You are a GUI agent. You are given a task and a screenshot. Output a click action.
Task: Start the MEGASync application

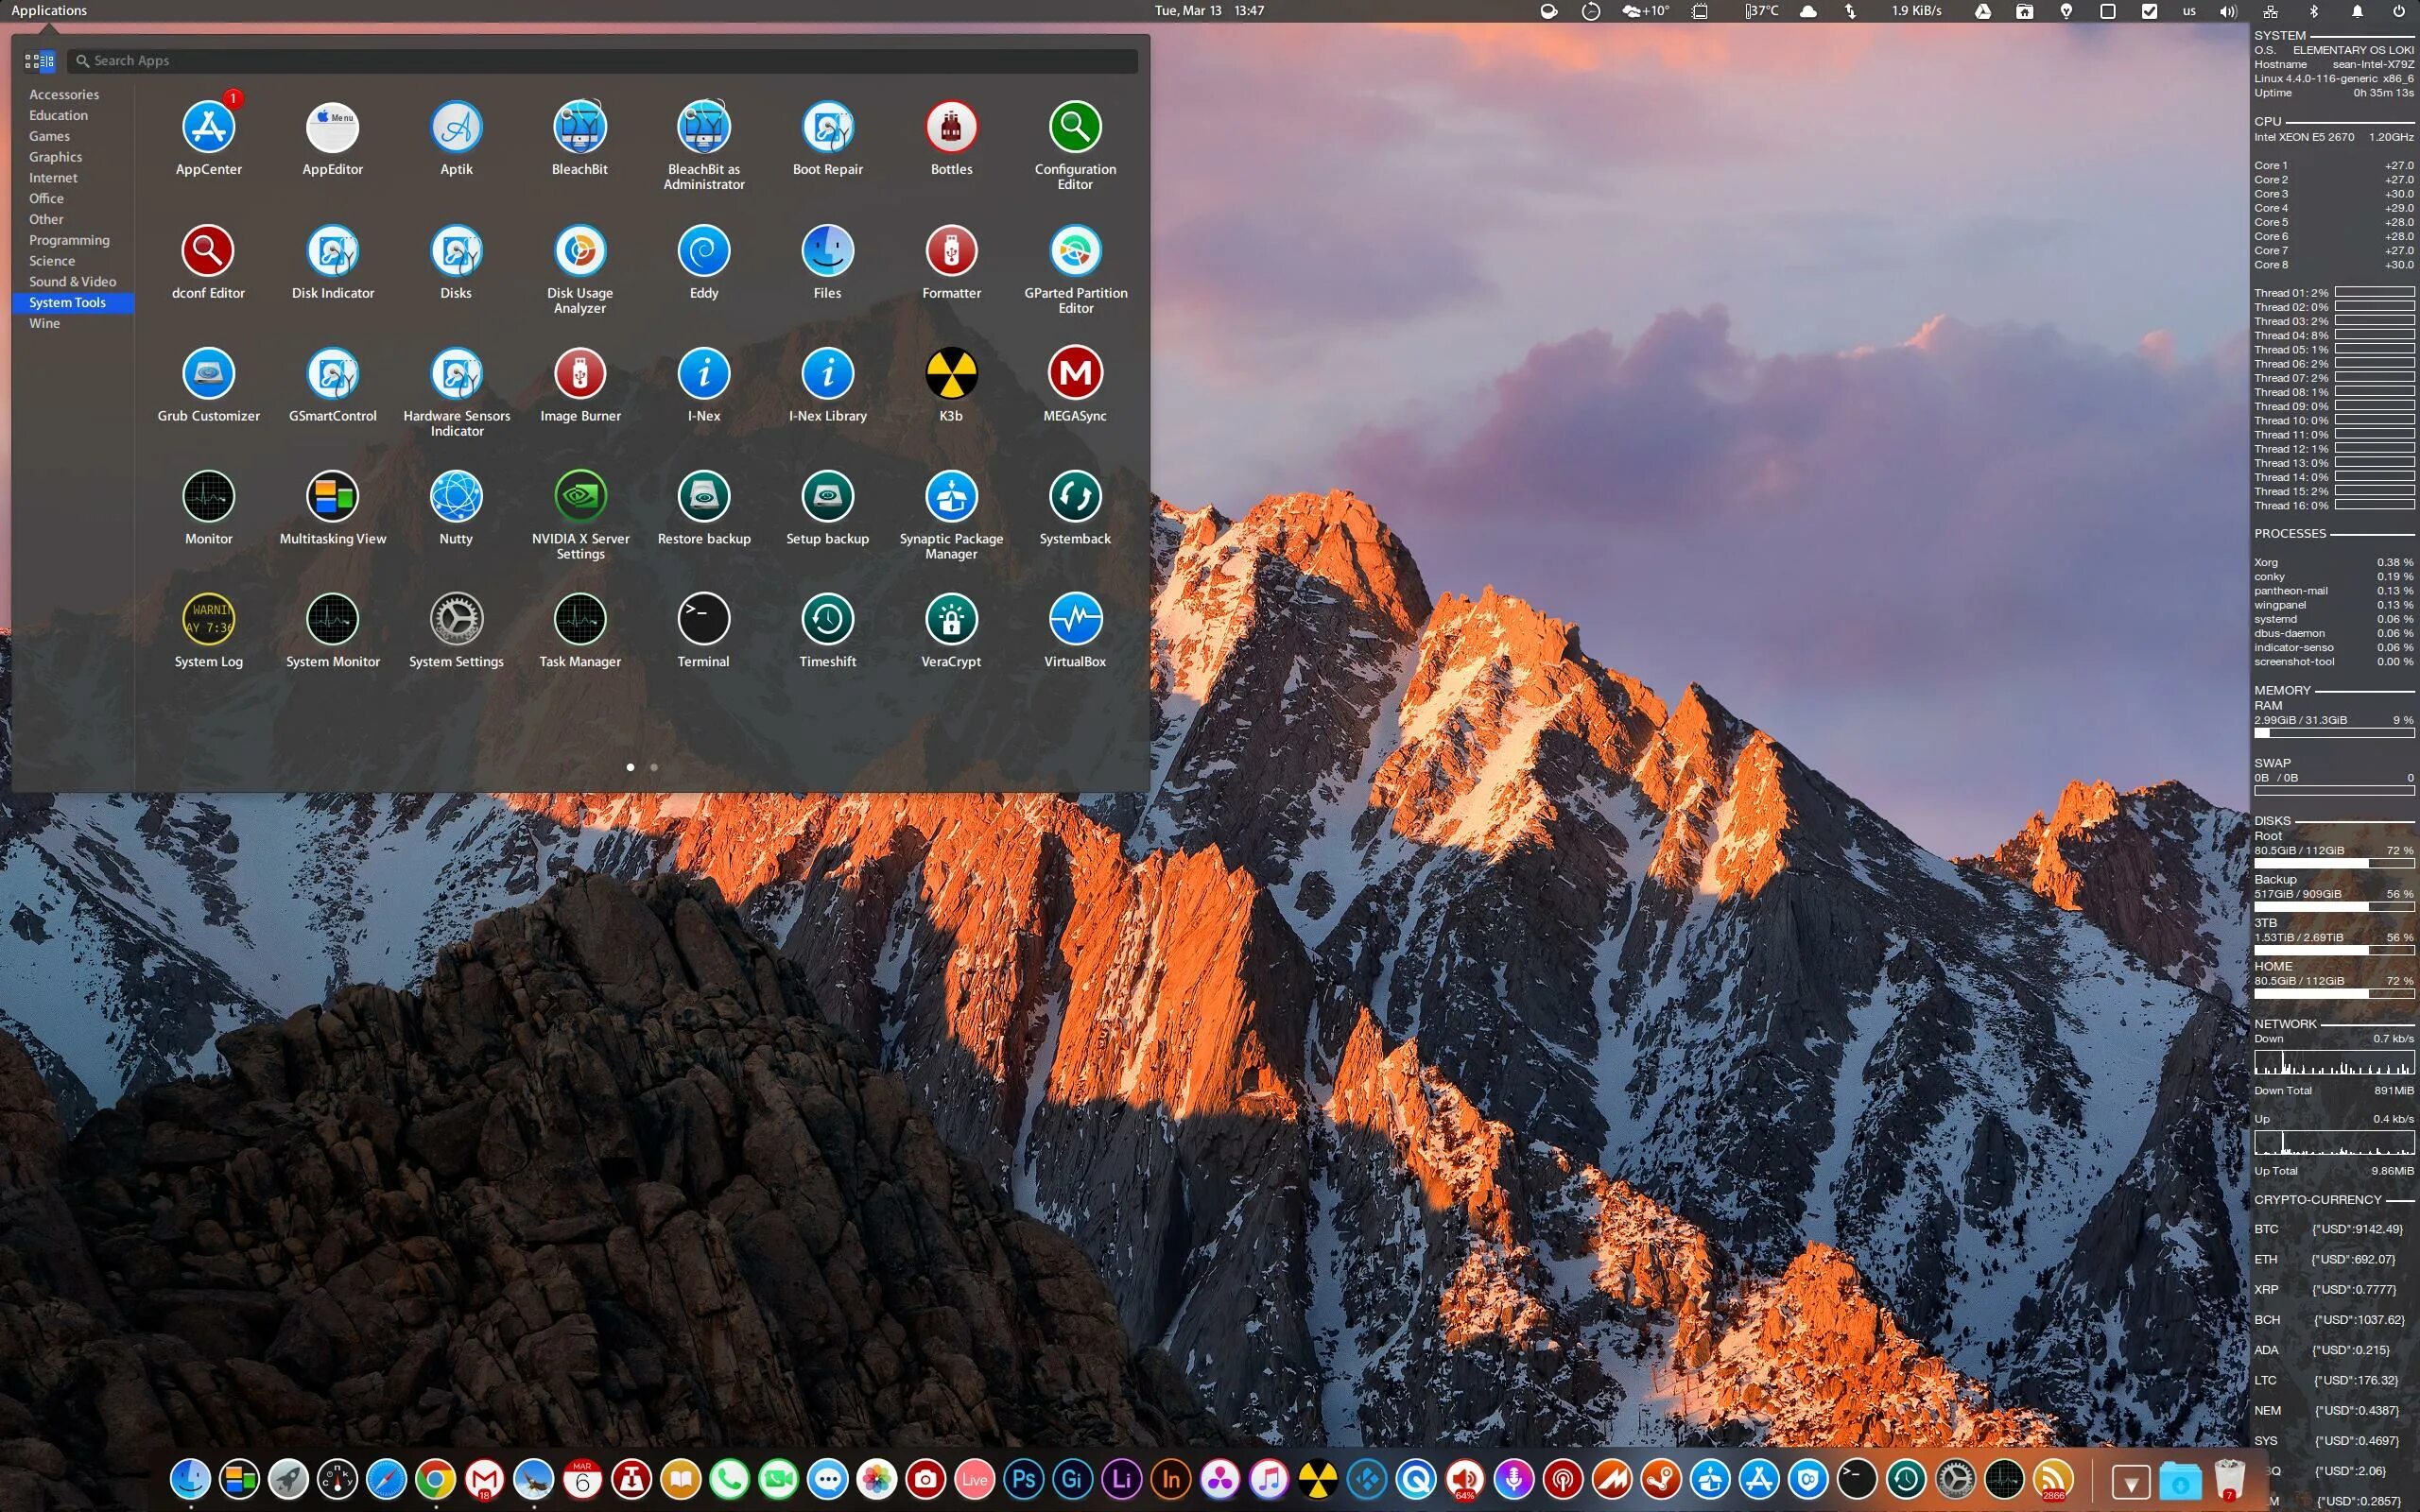pos(1075,375)
